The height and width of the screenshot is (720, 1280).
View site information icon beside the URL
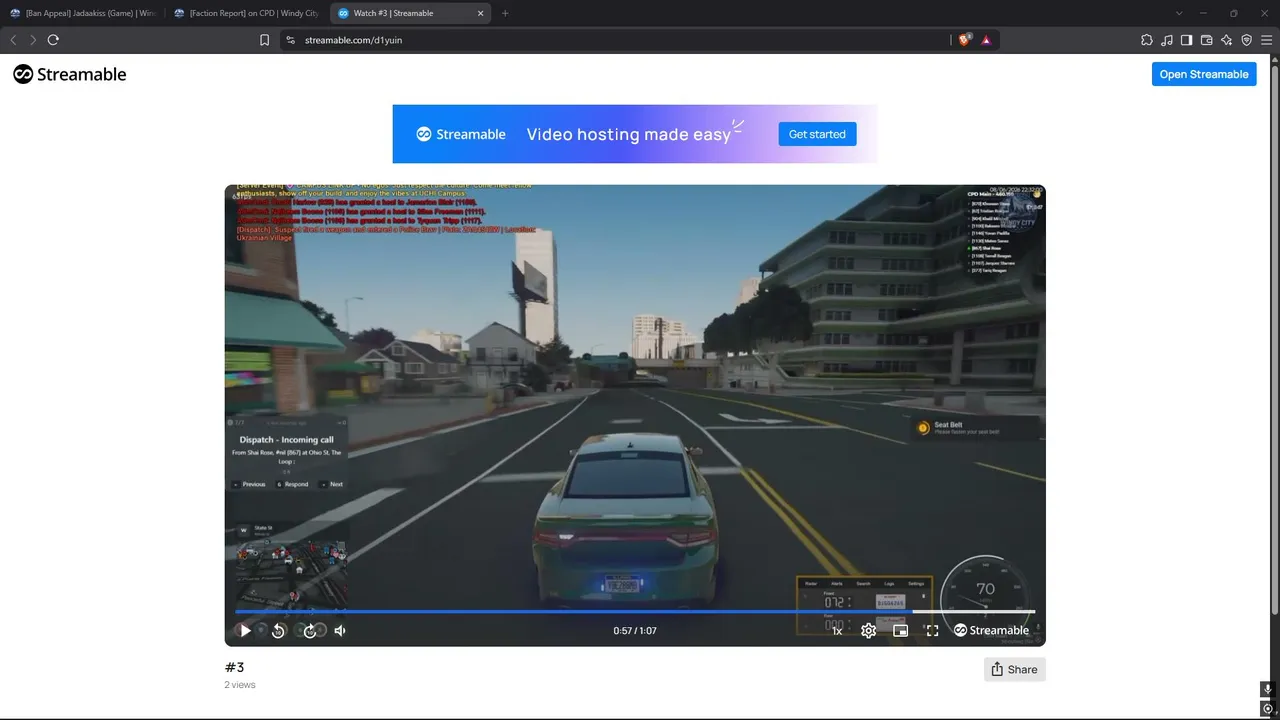[291, 40]
